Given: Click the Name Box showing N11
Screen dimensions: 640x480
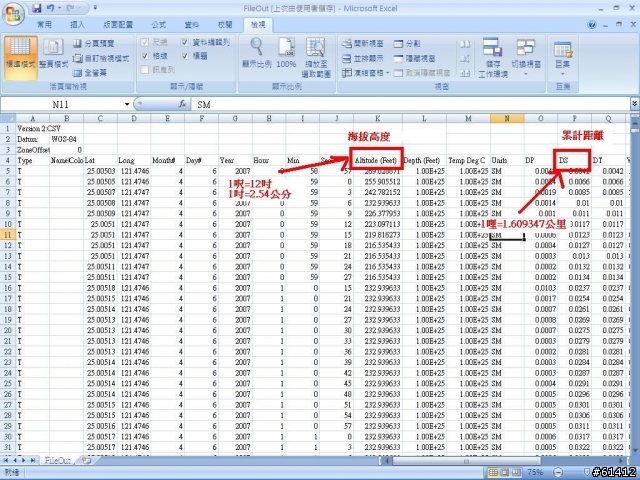Looking at the screenshot, I should point(61,104).
